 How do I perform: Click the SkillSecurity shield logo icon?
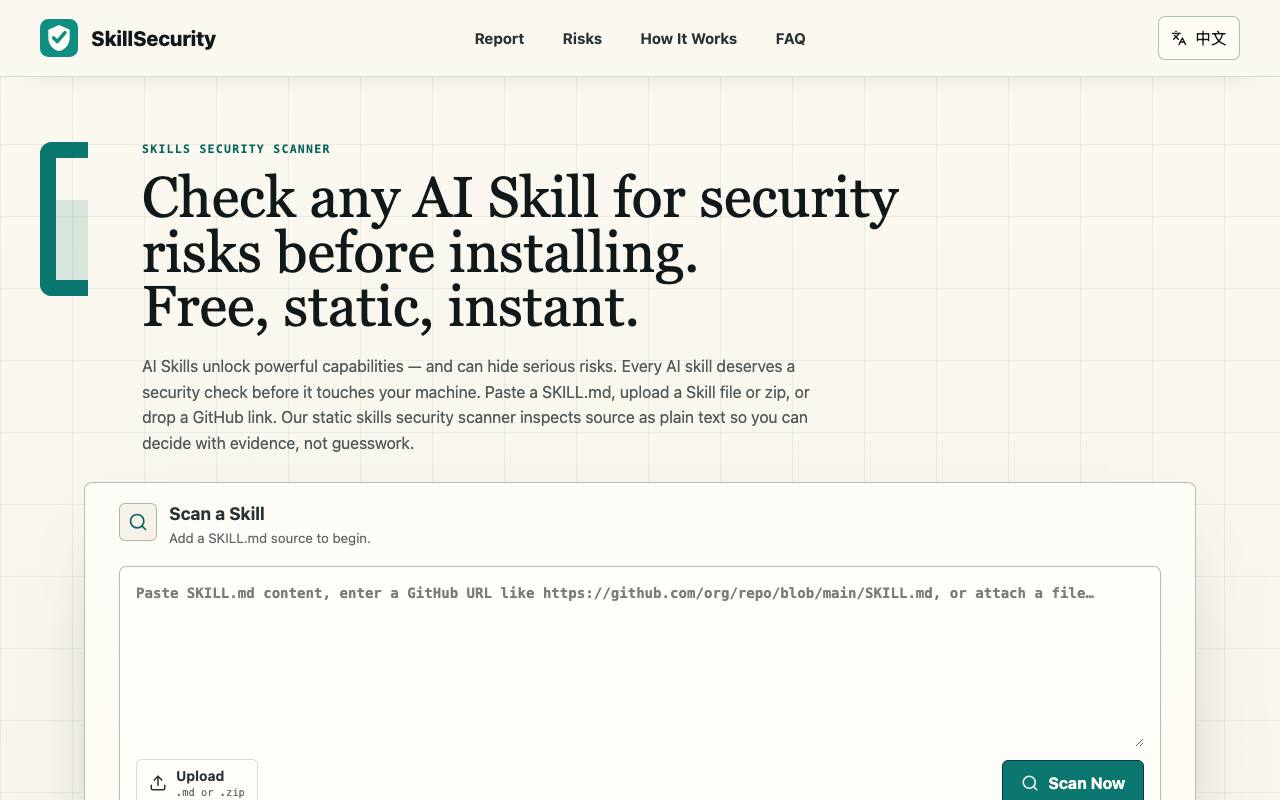(59, 38)
